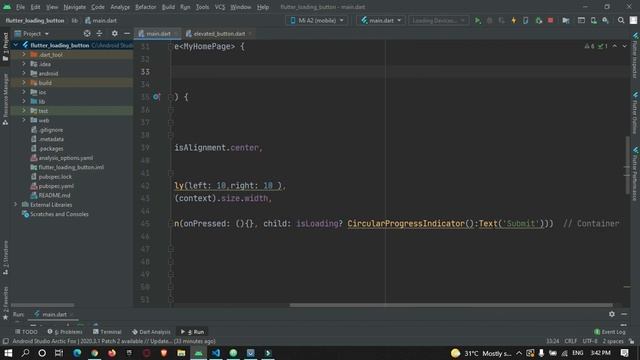Open the Flutter Inspector side panel
This screenshot has width=640, height=360.
click(x=635, y=56)
